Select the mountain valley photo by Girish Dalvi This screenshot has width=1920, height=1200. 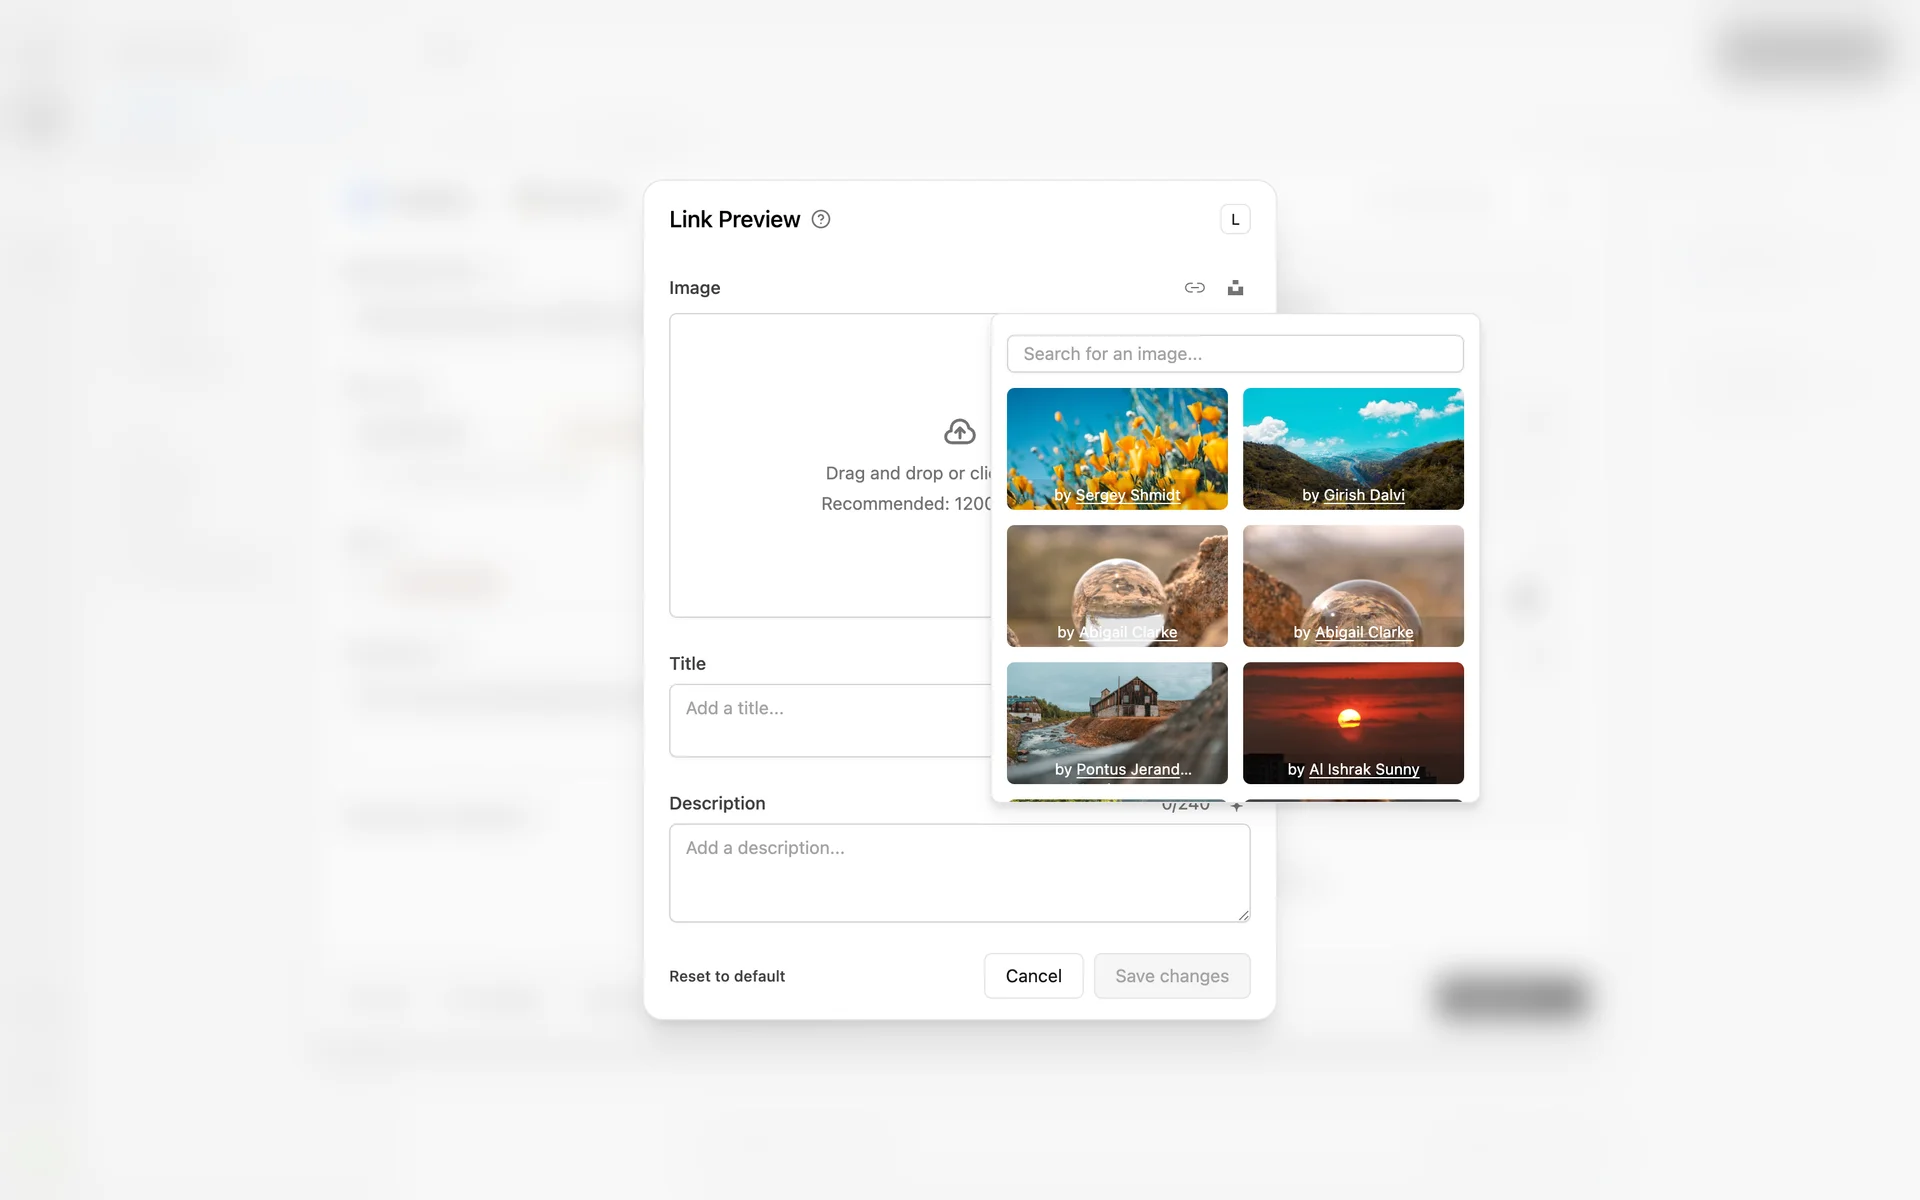pos(1352,440)
